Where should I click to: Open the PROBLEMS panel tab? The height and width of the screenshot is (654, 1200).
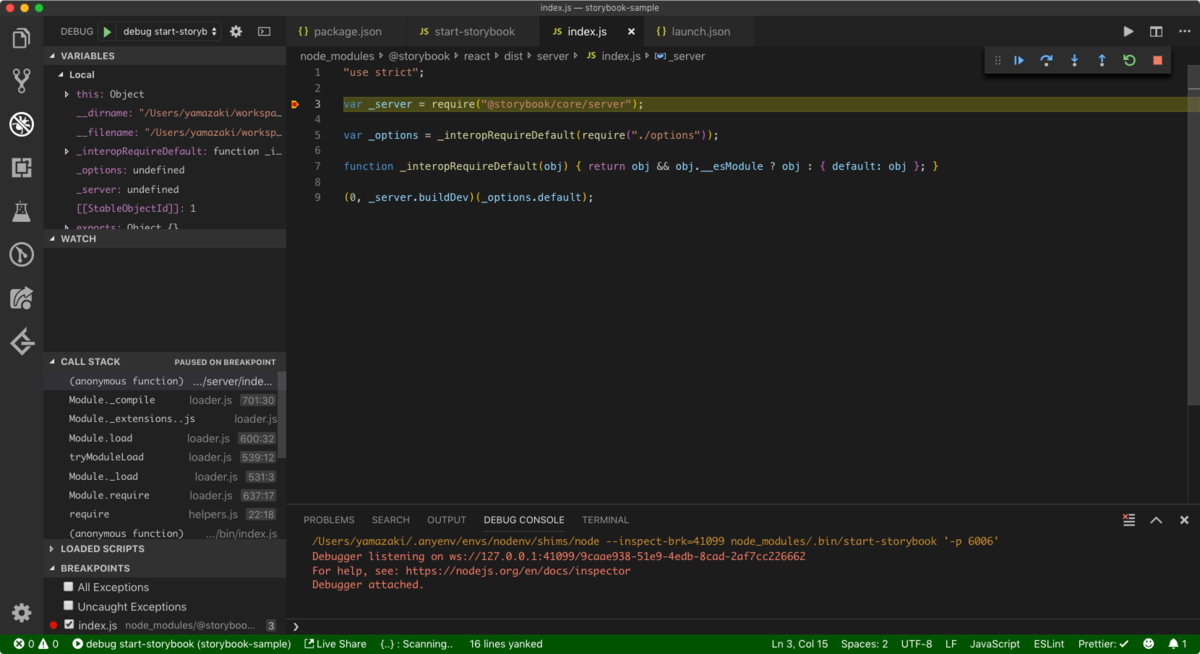pyautogui.click(x=329, y=520)
